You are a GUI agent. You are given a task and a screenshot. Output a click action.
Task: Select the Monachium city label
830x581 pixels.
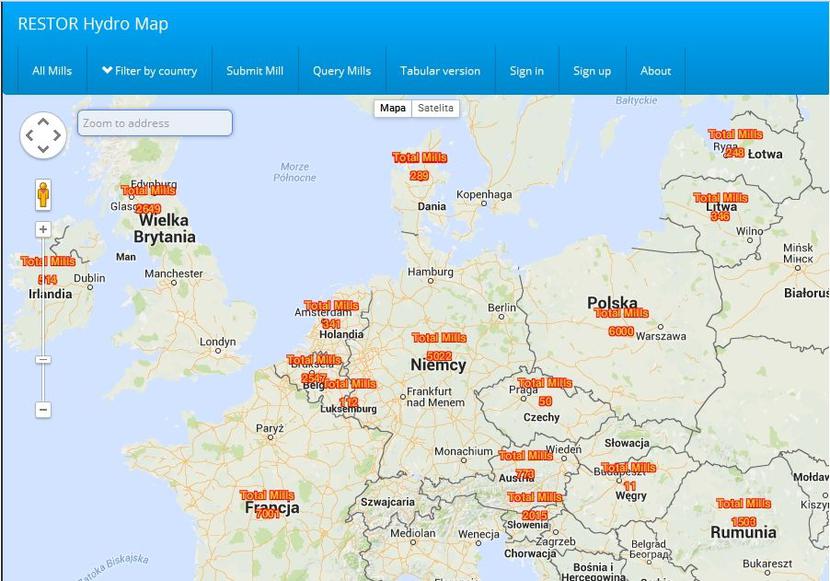(463, 451)
